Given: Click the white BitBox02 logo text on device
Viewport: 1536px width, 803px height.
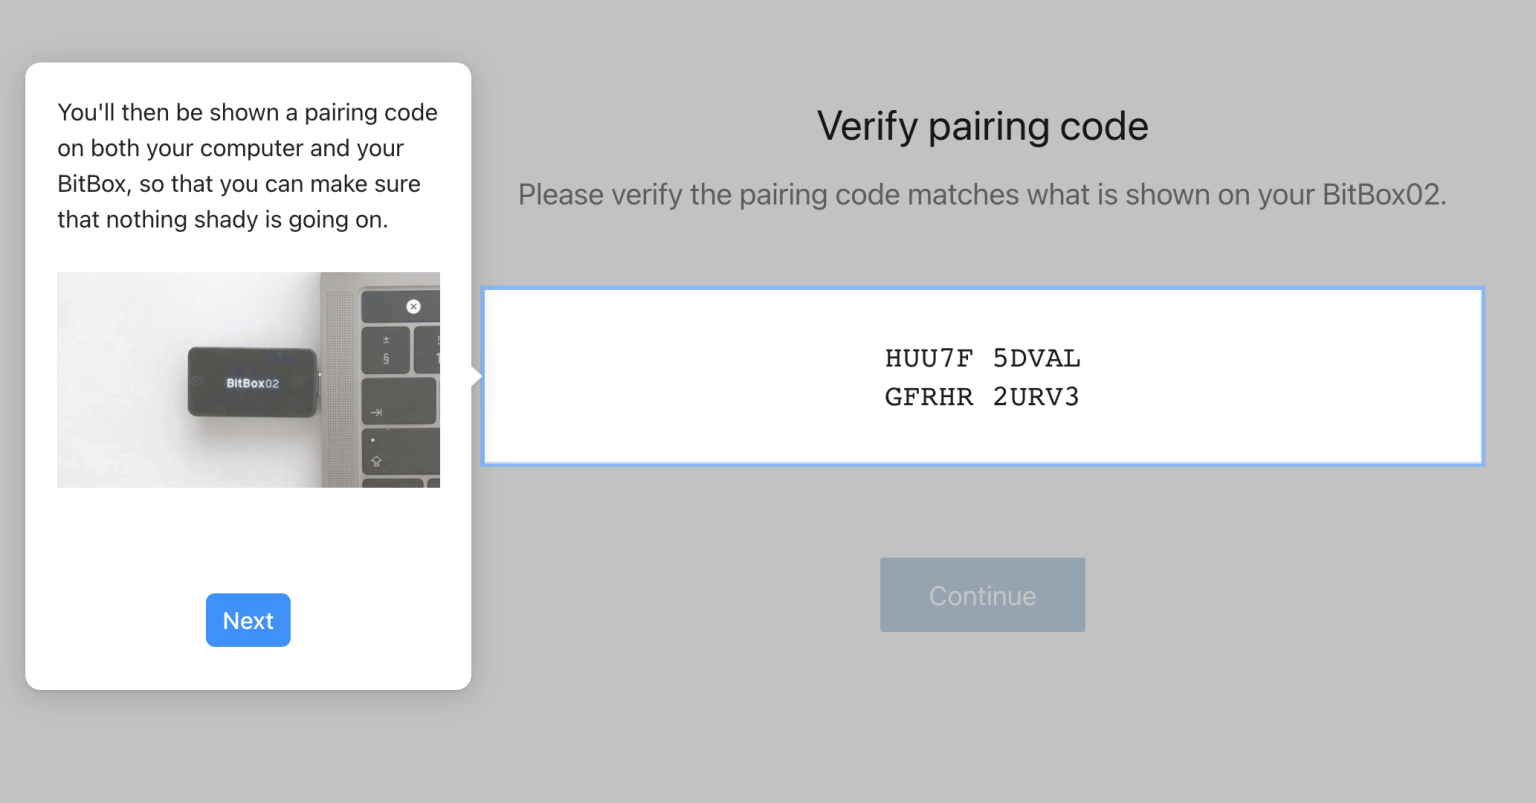Looking at the screenshot, I should 252,383.
